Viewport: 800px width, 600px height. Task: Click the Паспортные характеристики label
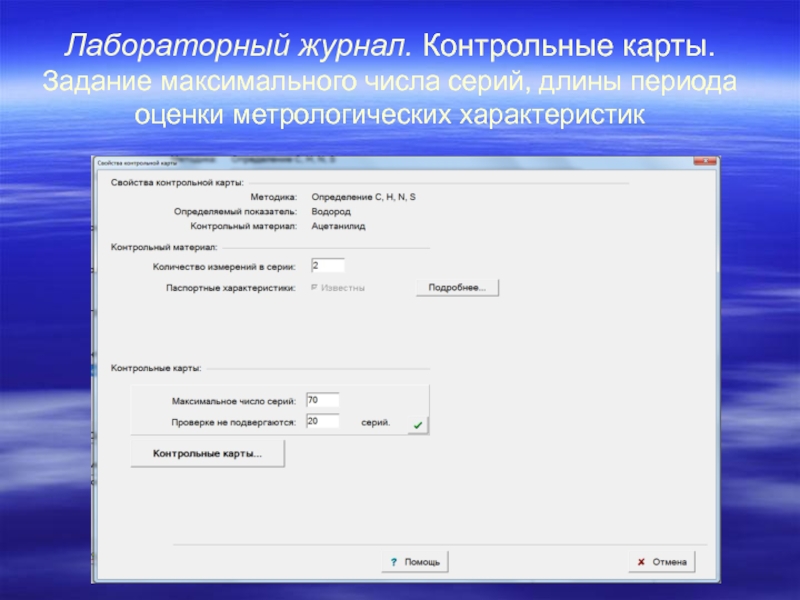[x=231, y=288]
